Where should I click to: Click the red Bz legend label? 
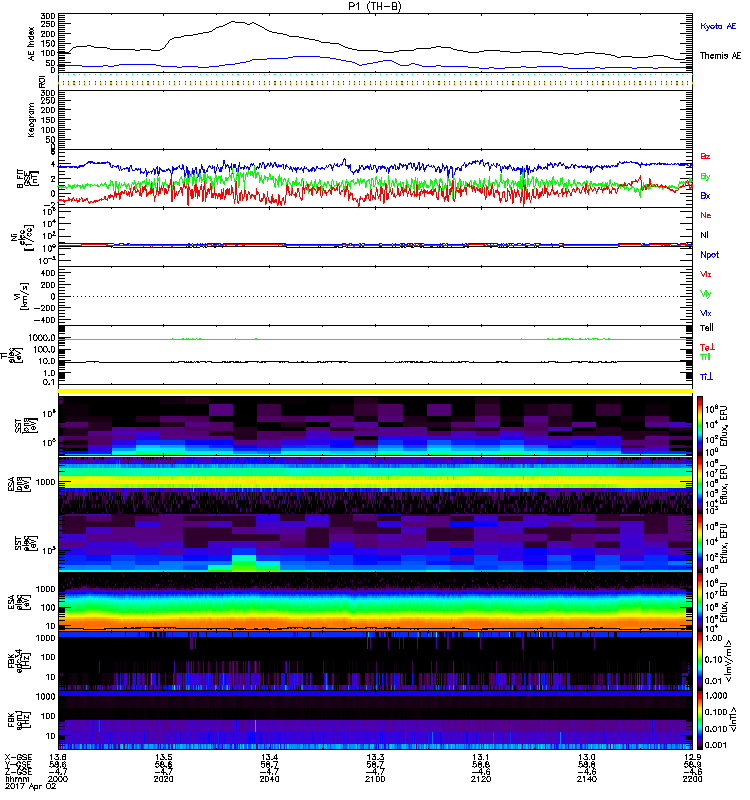click(x=705, y=156)
